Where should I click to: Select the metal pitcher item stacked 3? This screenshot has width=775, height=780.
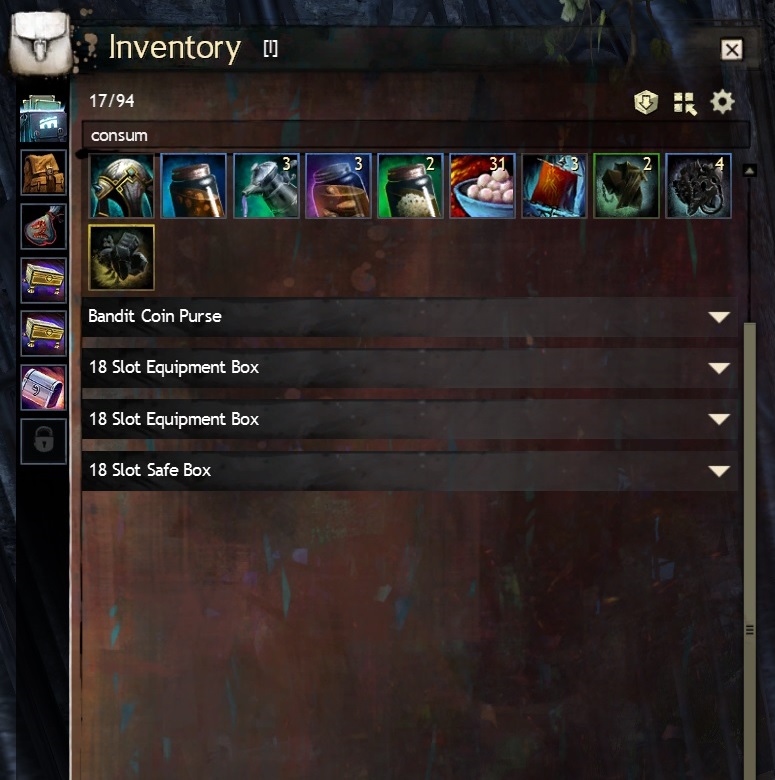click(266, 186)
